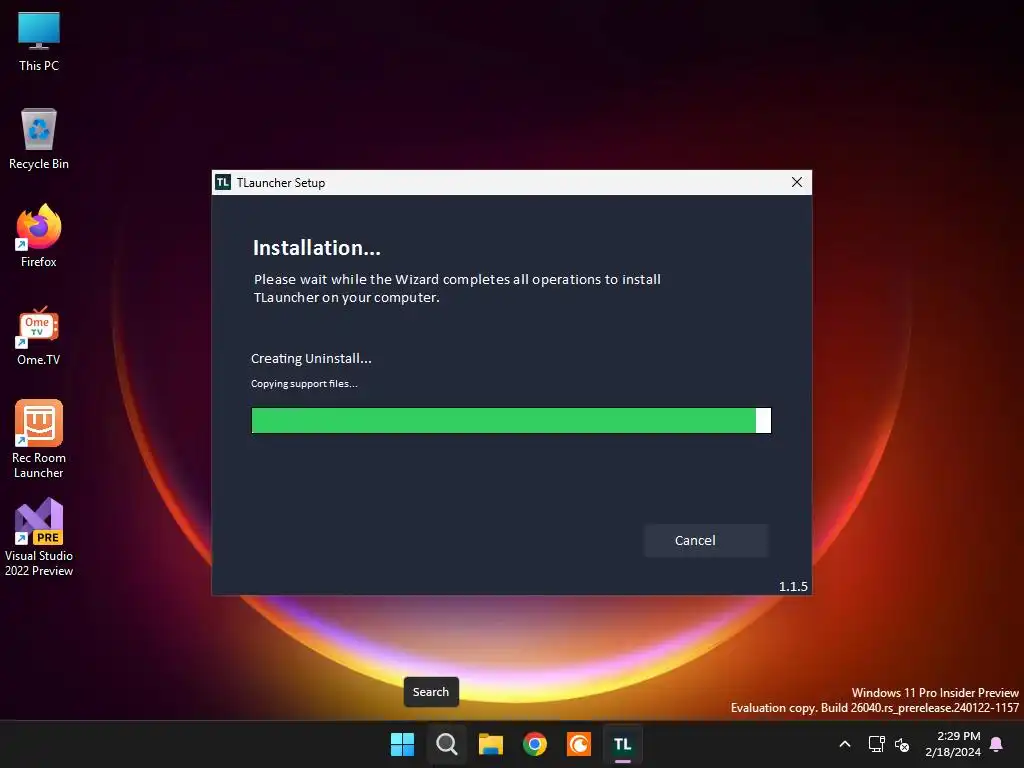Show hidden system tray icons
Image resolution: width=1024 pixels, height=768 pixels.
844,744
